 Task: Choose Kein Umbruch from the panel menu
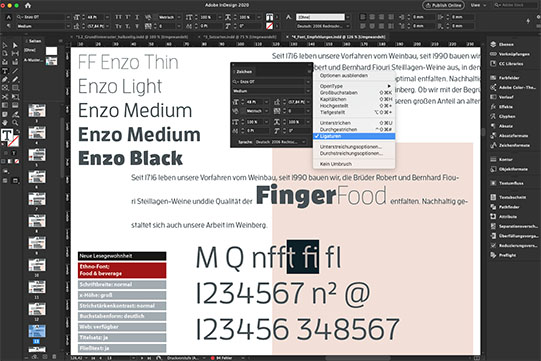point(354,164)
